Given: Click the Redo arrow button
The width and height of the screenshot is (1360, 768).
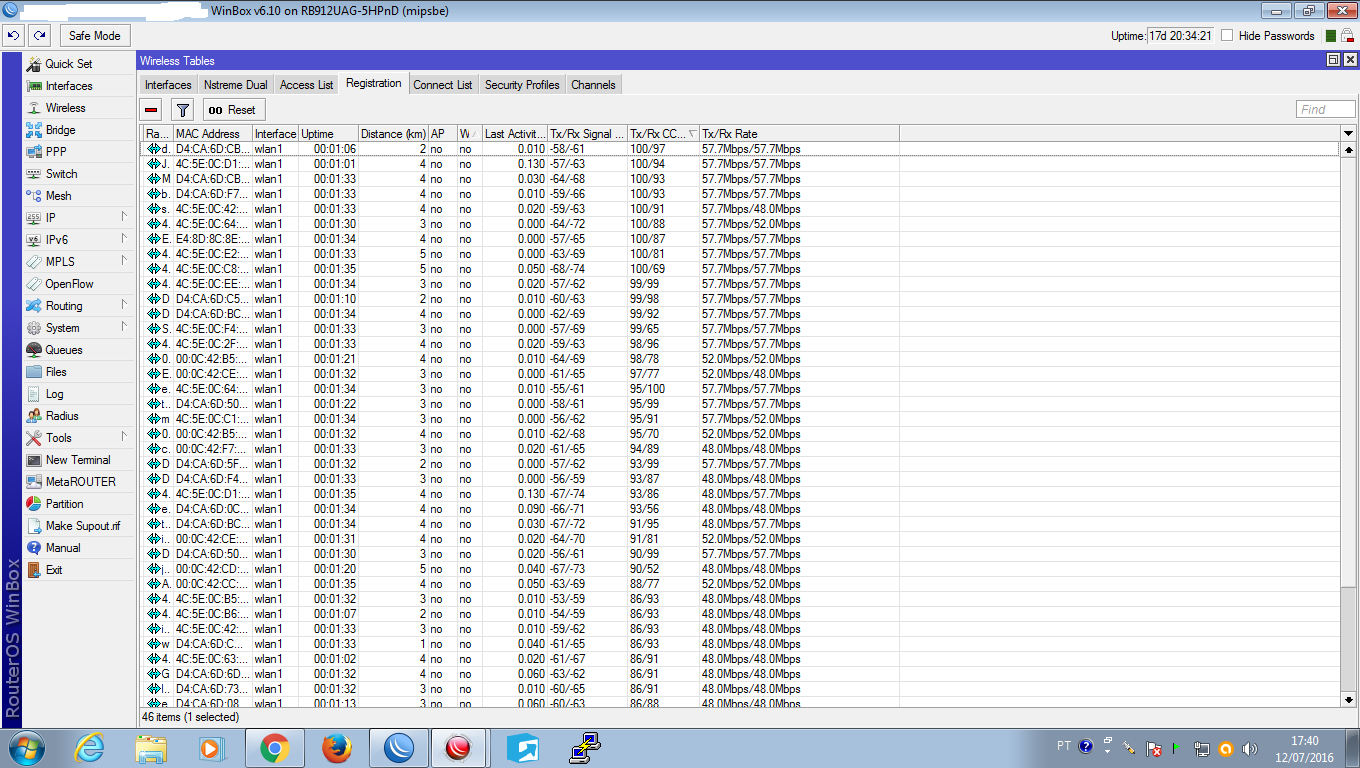Looking at the screenshot, I should pos(38,36).
